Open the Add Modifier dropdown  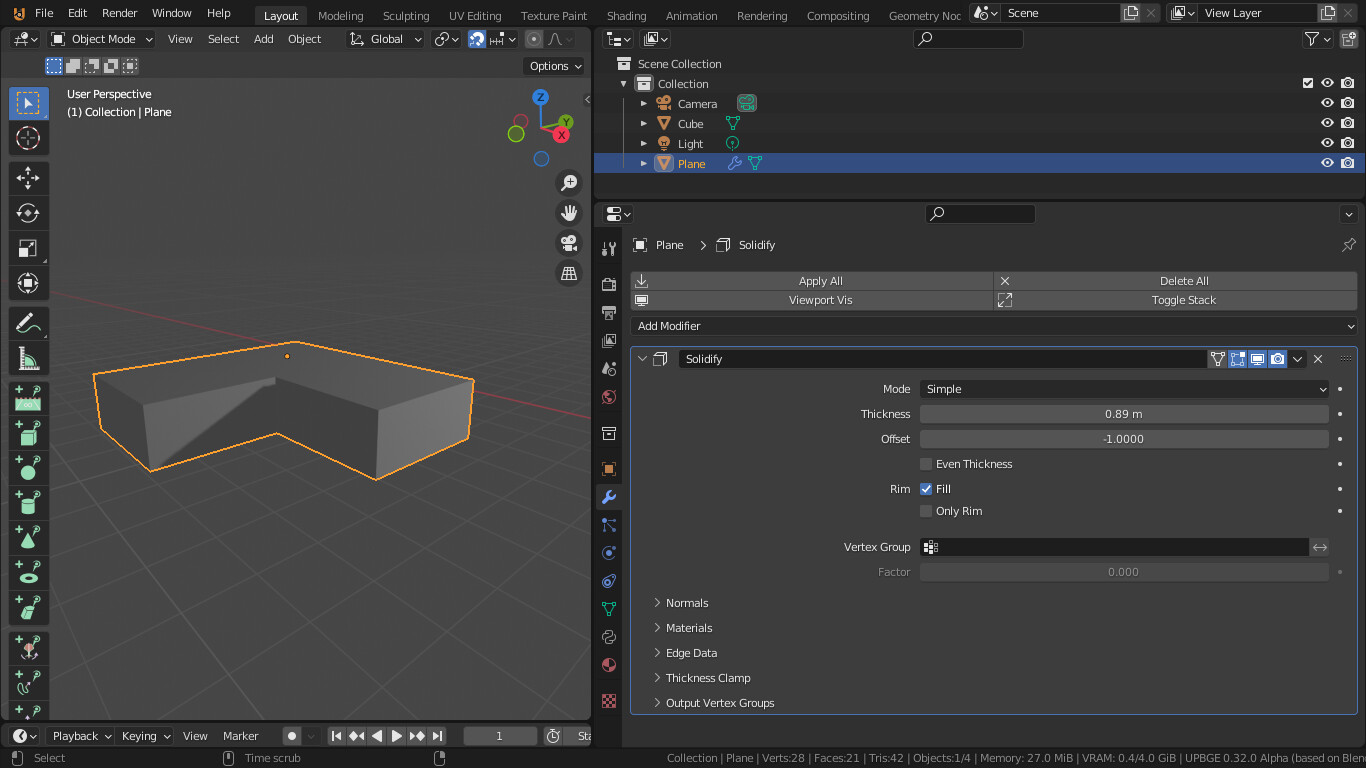[x=995, y=325]
